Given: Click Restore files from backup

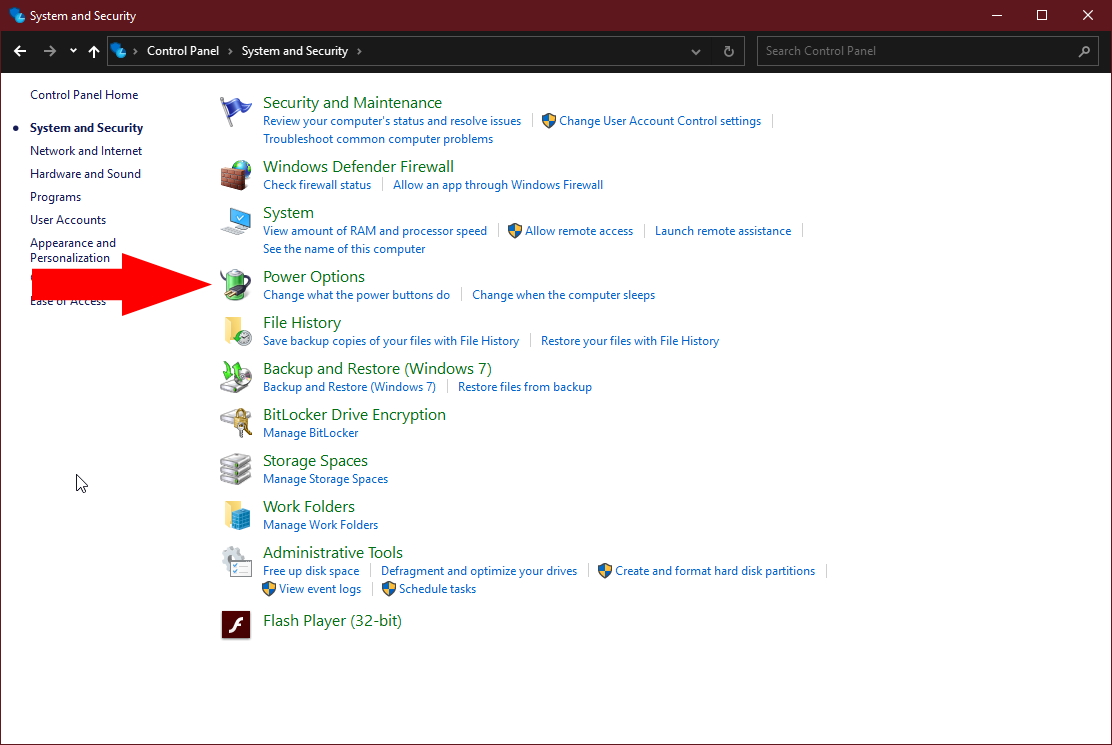Looking at the screenshot, I should (x=525, y=387).
